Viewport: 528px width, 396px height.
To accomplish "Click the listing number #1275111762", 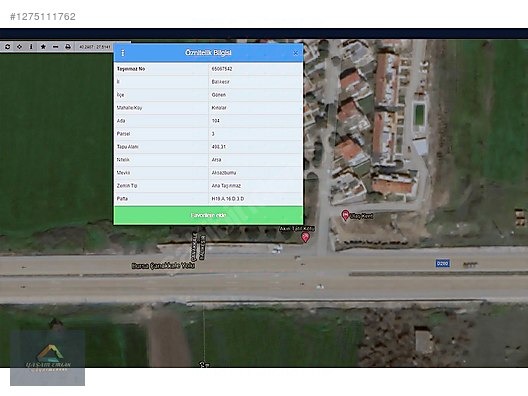I will click(x=43, y=16).
